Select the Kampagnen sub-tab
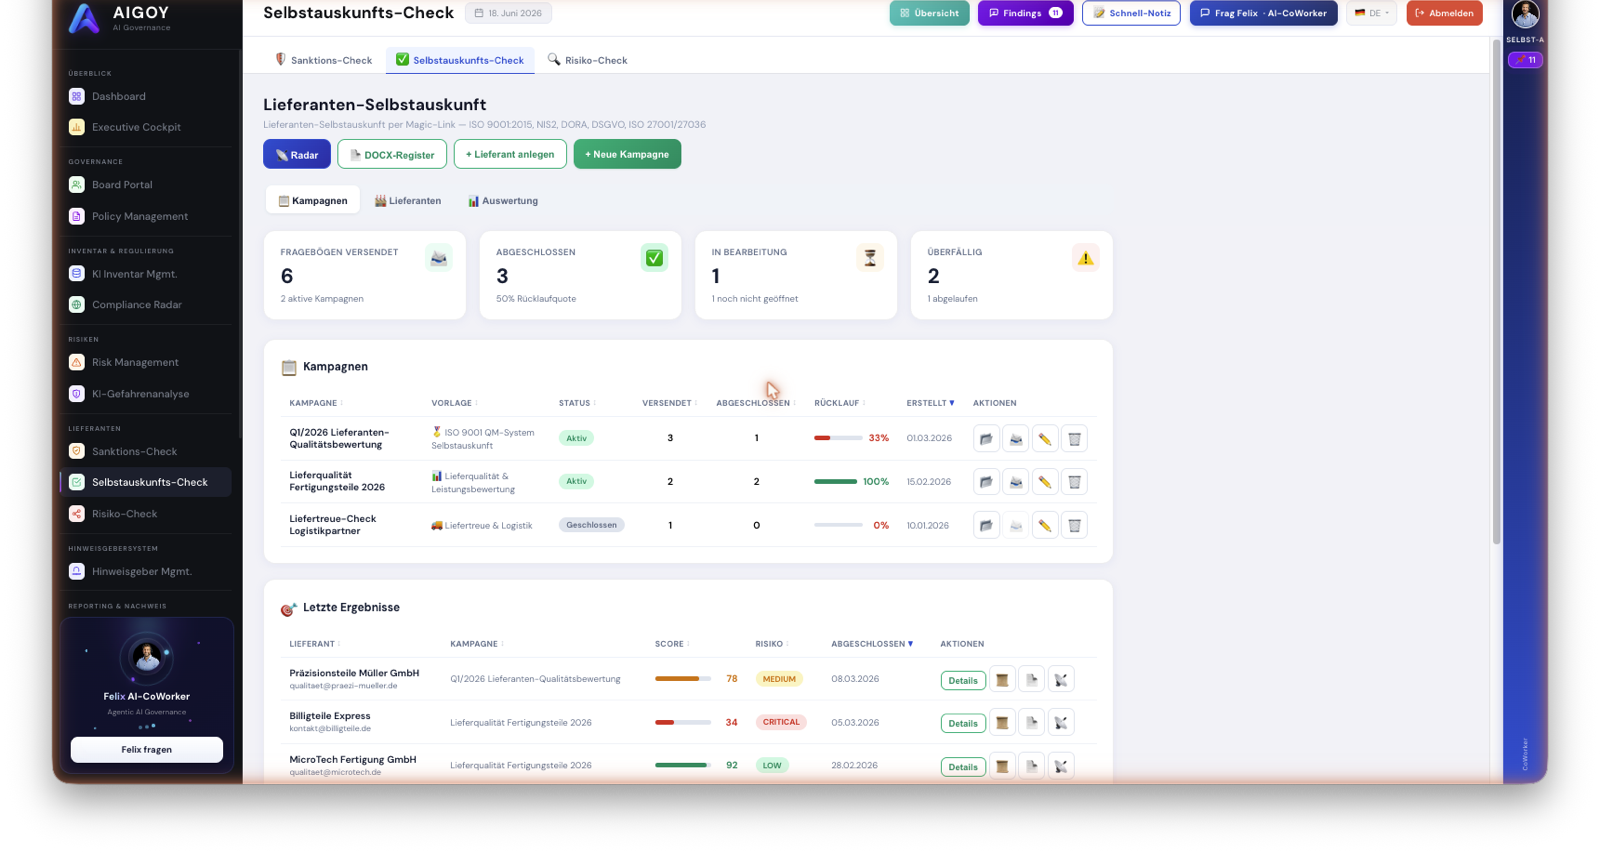 pyautogui.click(x=313, y=201)
